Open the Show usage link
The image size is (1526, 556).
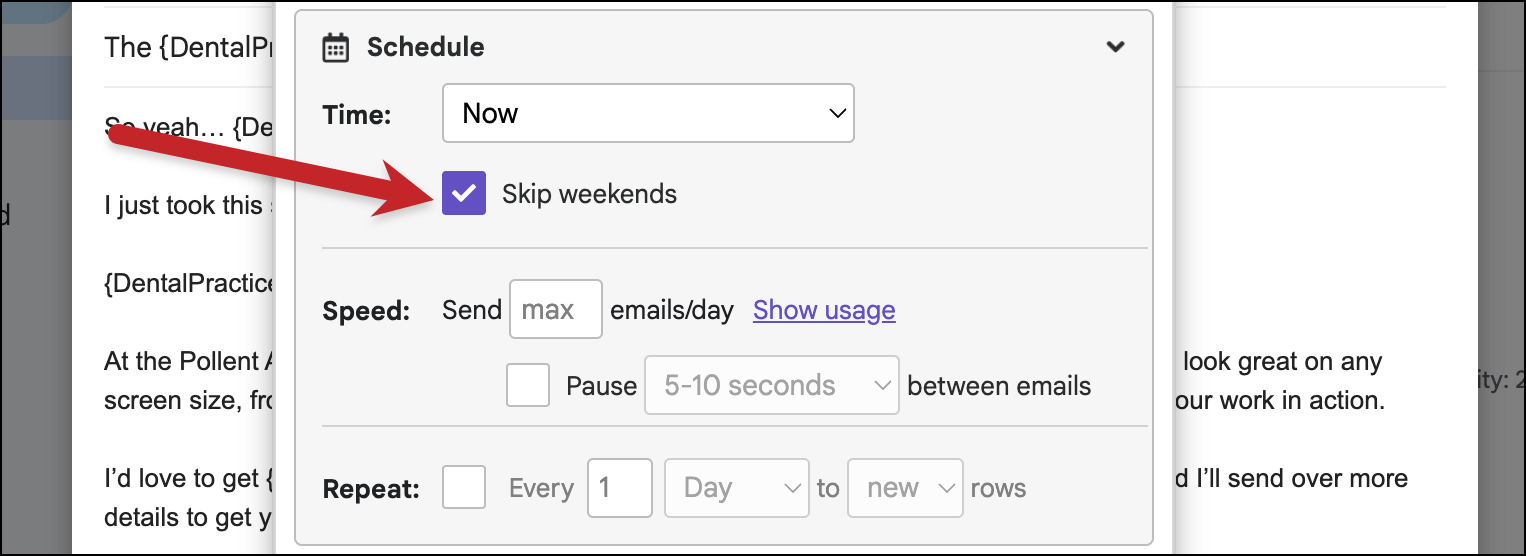(824, 310)
